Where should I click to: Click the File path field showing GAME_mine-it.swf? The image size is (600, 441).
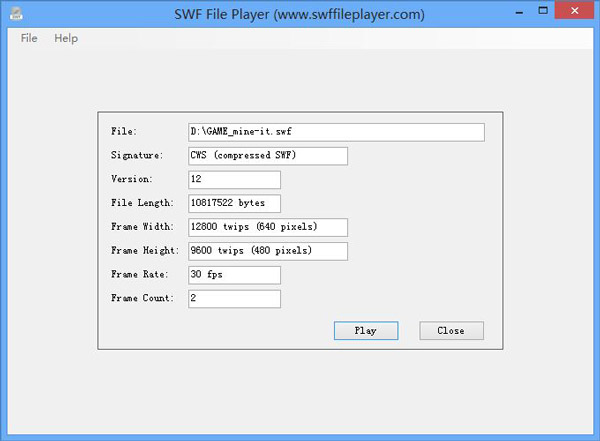[x=336, y=132]
